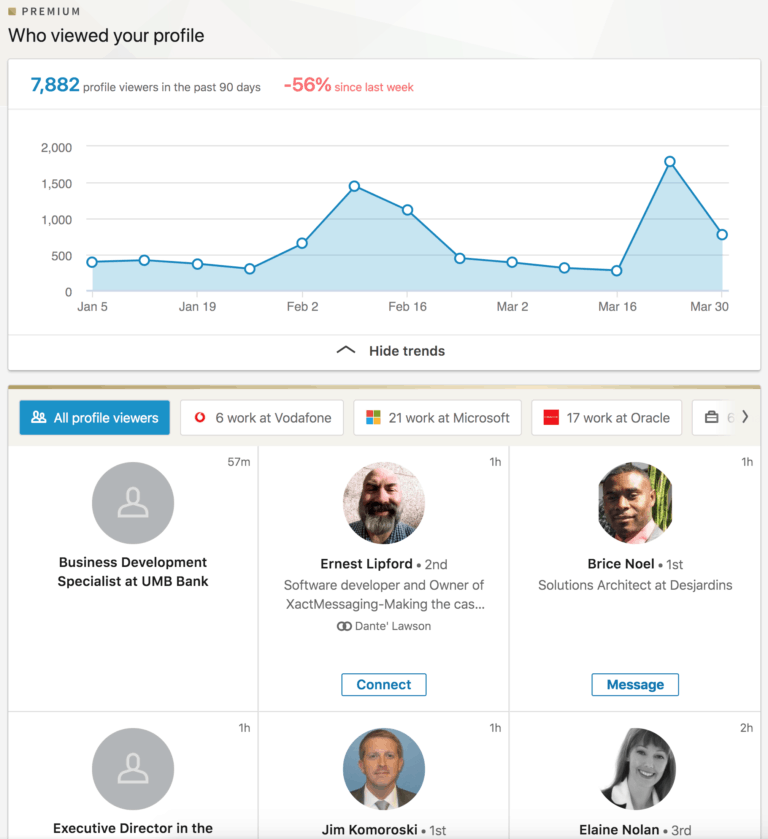Click mutual connection rings icon
Image resolution: width=768 pixels, height=839 pixels.
click(x=344, y=626)
